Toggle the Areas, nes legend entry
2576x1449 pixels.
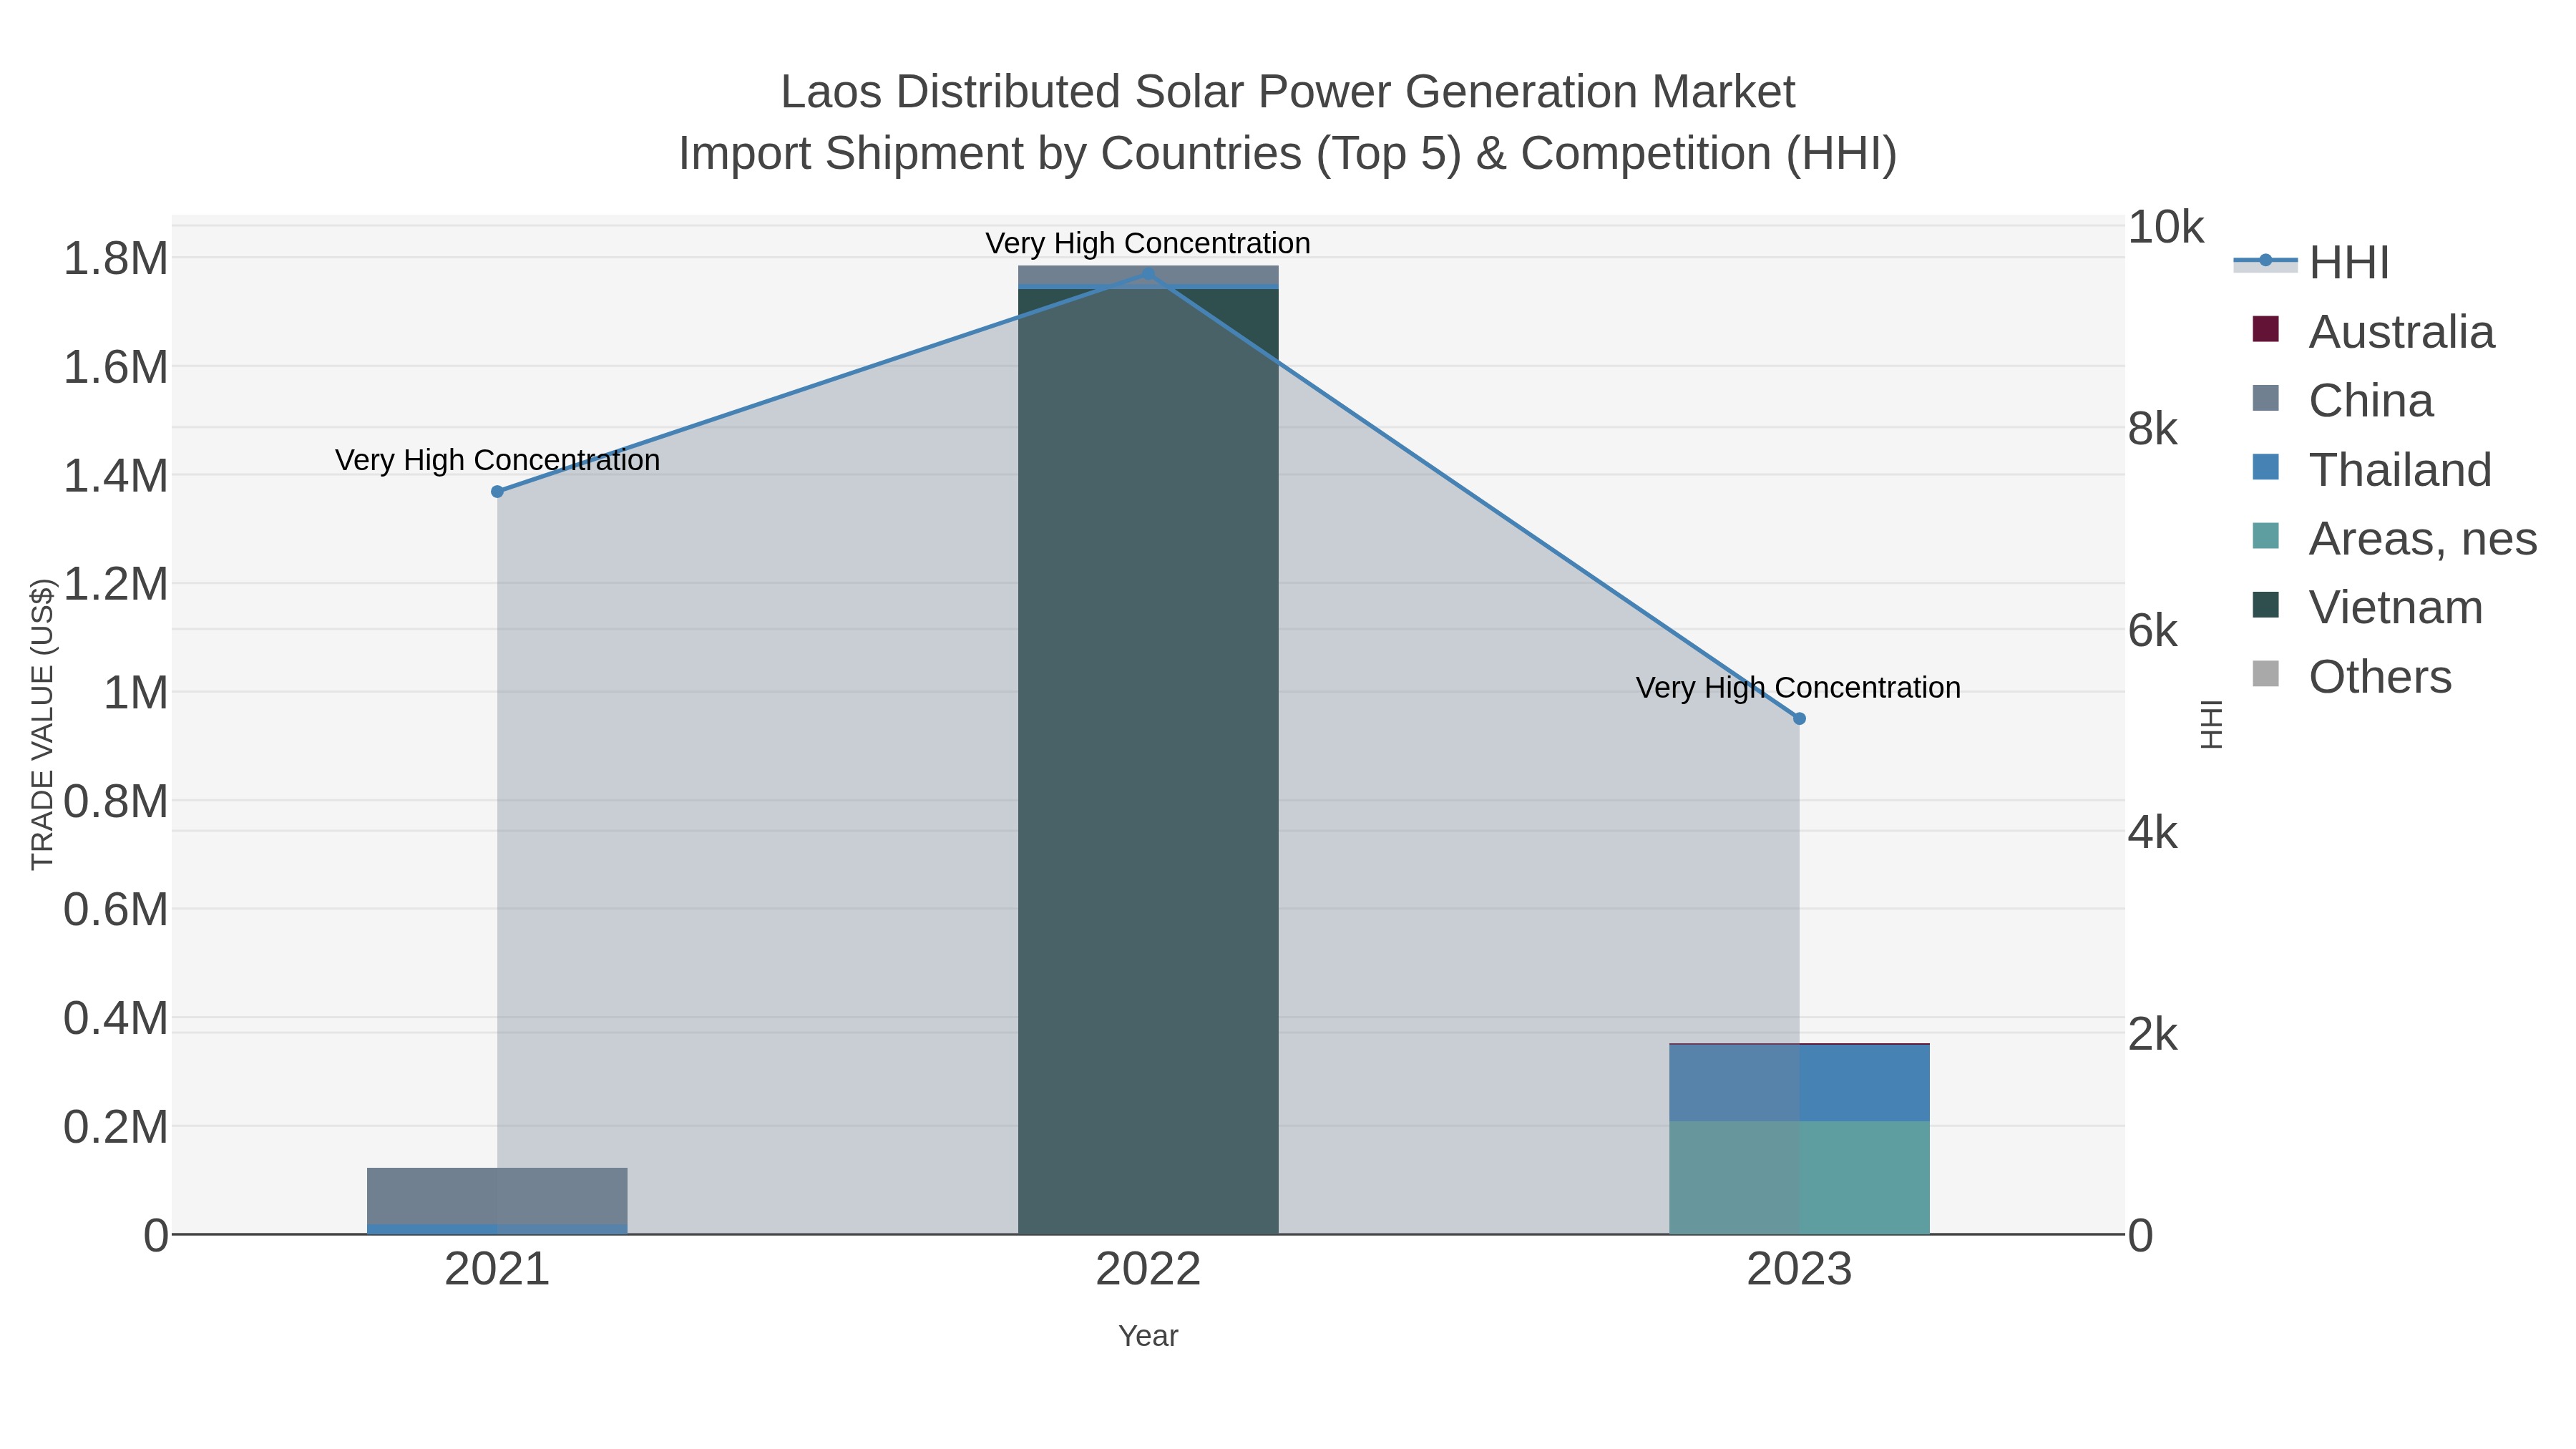[x=2394, y=539]
